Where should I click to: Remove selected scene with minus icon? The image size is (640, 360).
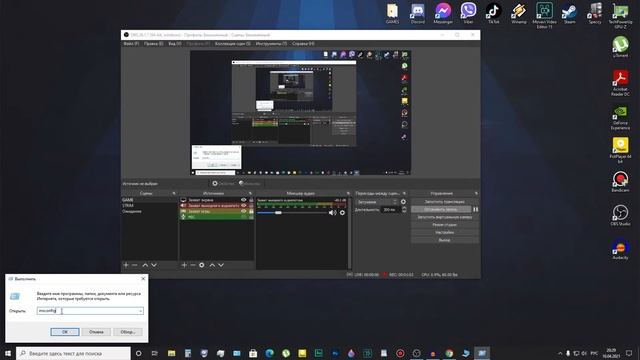(135, 265)
